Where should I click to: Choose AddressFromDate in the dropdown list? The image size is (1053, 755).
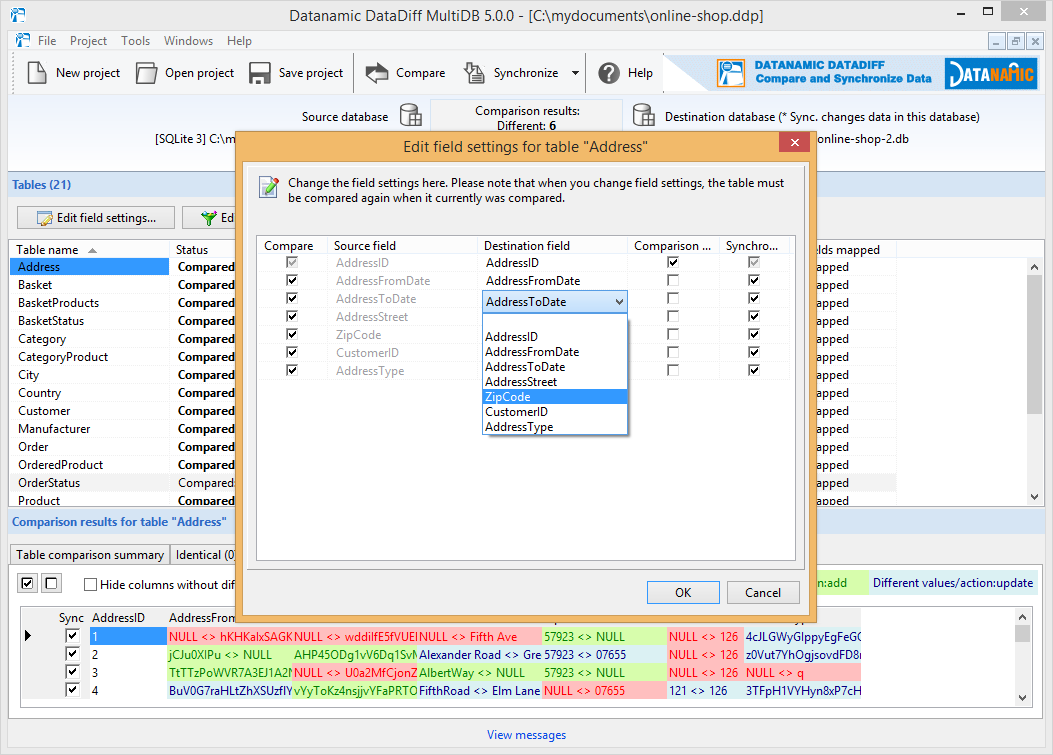click(555, 352)
